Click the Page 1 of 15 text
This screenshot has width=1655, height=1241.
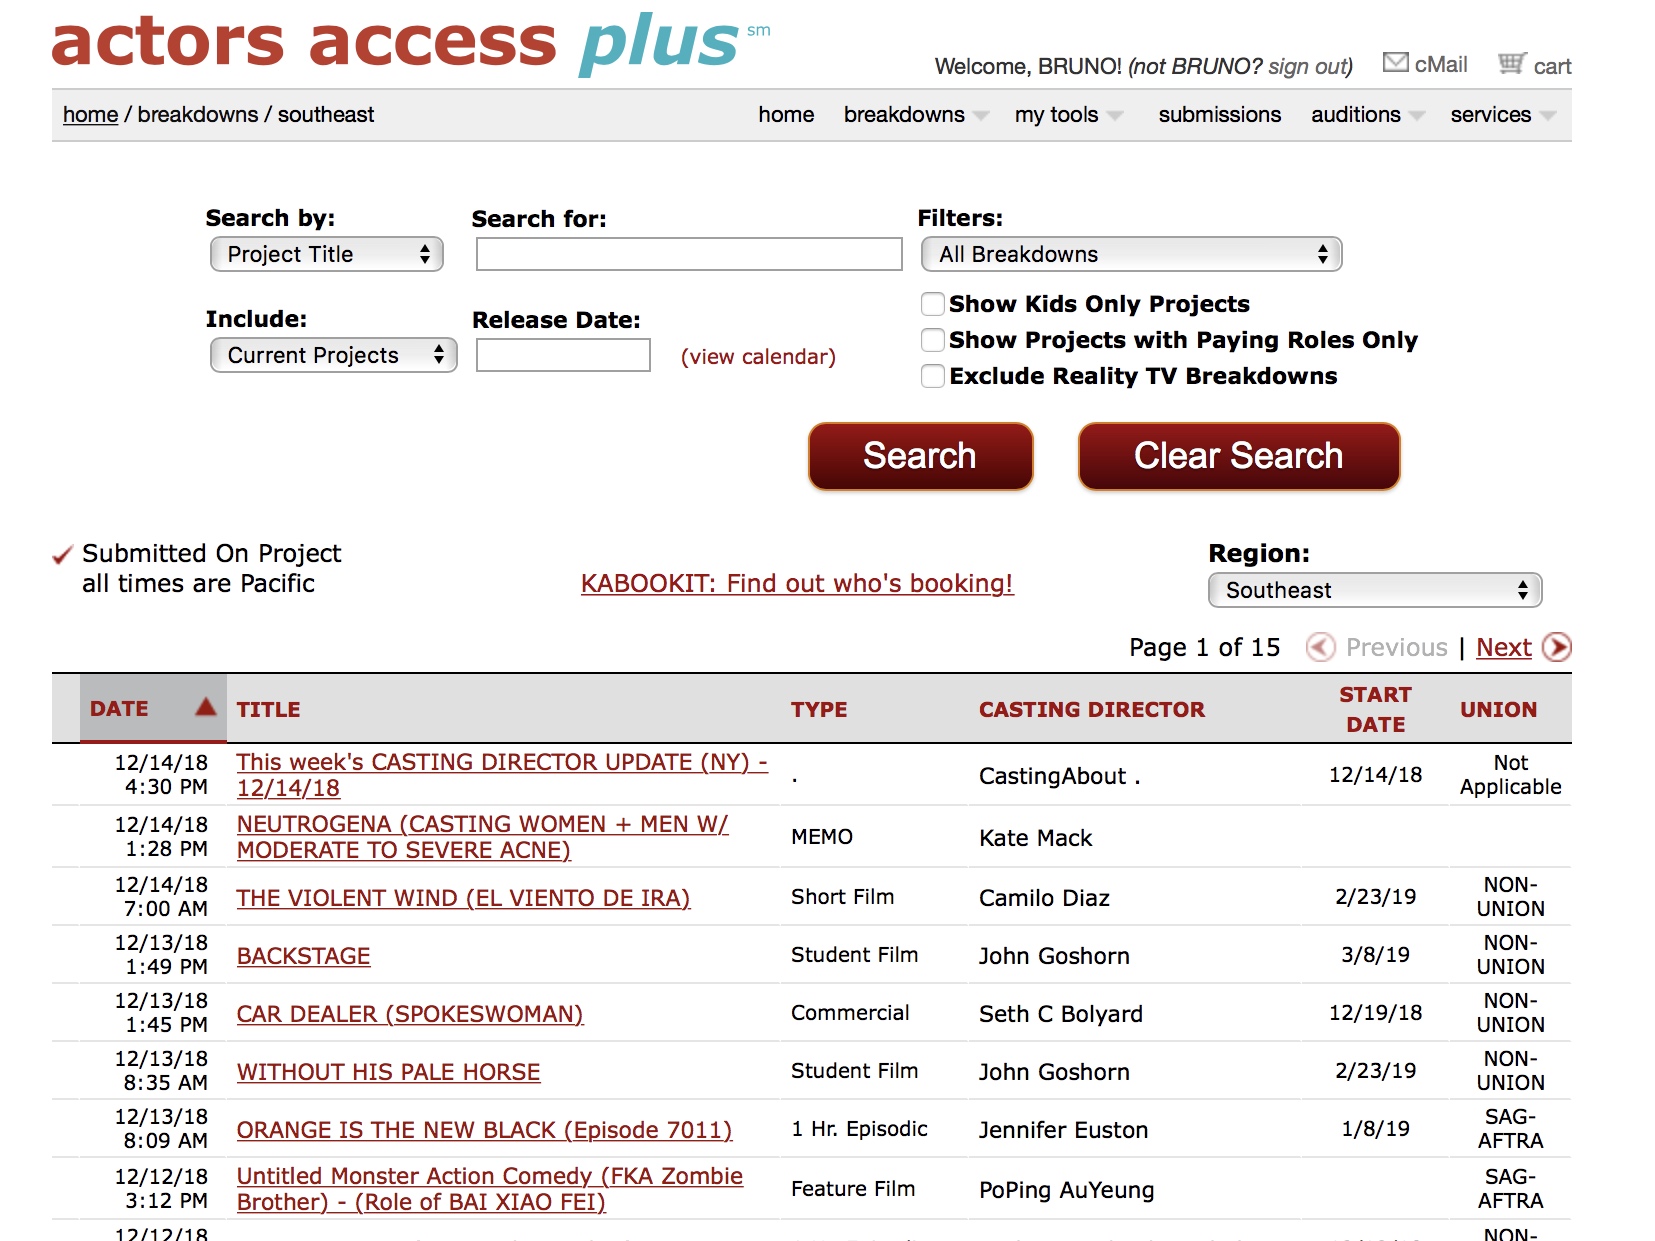tap(1204, 648)
